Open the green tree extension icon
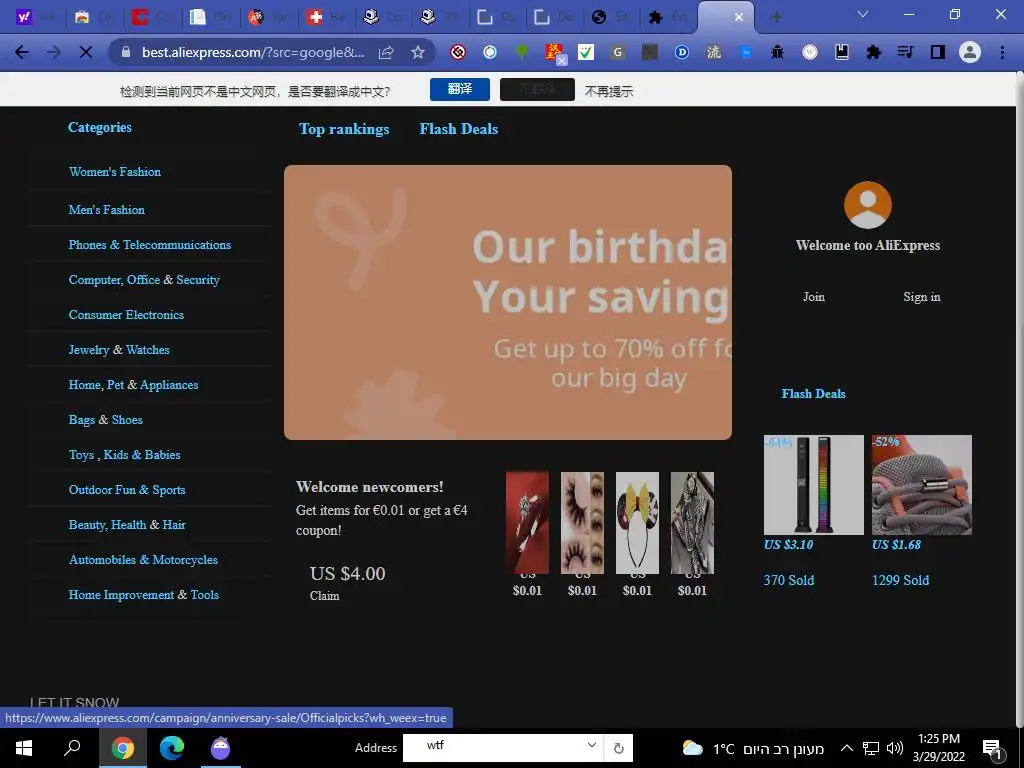Screen dimensions: 1024x768 point(522,52)
